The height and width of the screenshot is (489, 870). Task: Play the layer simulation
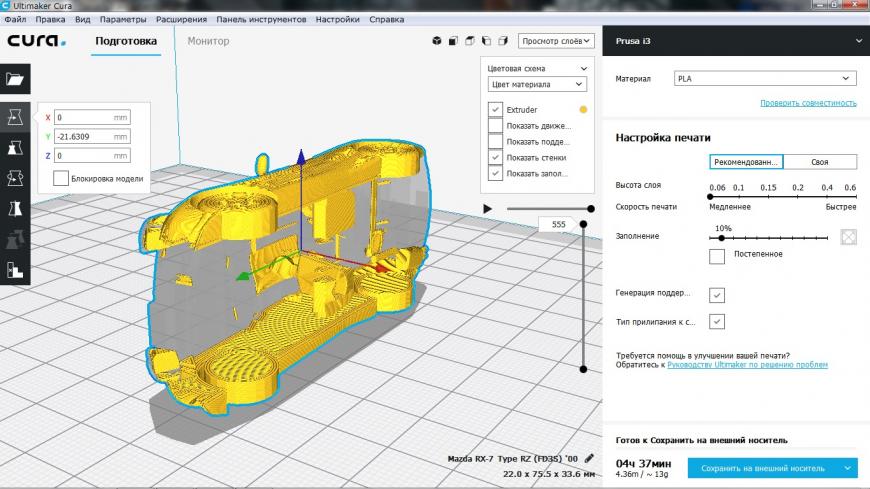pyautogui.click(x=487, y=209)
